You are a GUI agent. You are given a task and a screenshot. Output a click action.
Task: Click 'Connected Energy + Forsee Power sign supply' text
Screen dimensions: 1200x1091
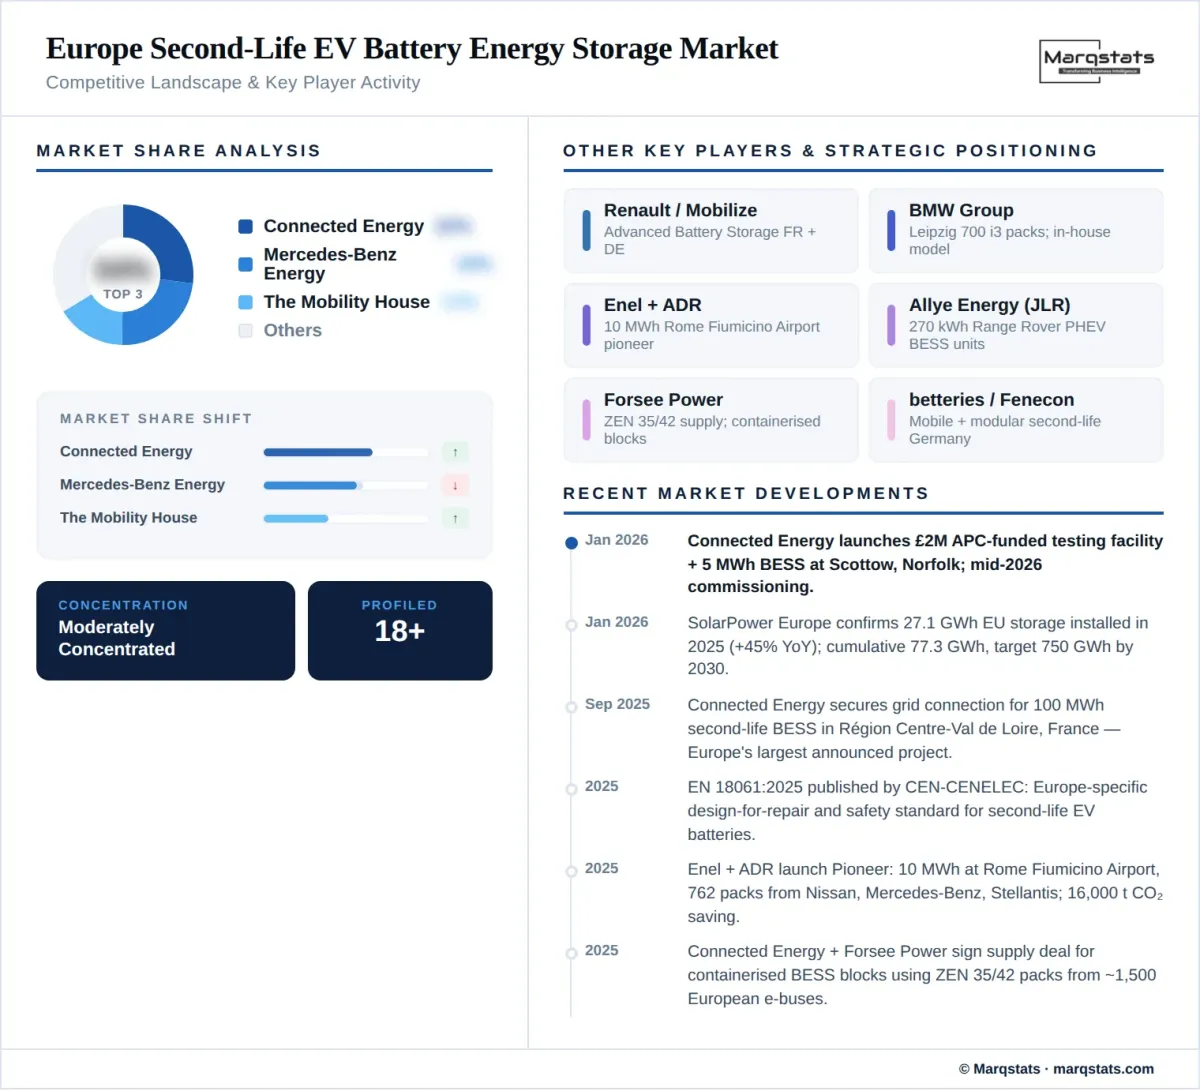[x=922, y=975]
